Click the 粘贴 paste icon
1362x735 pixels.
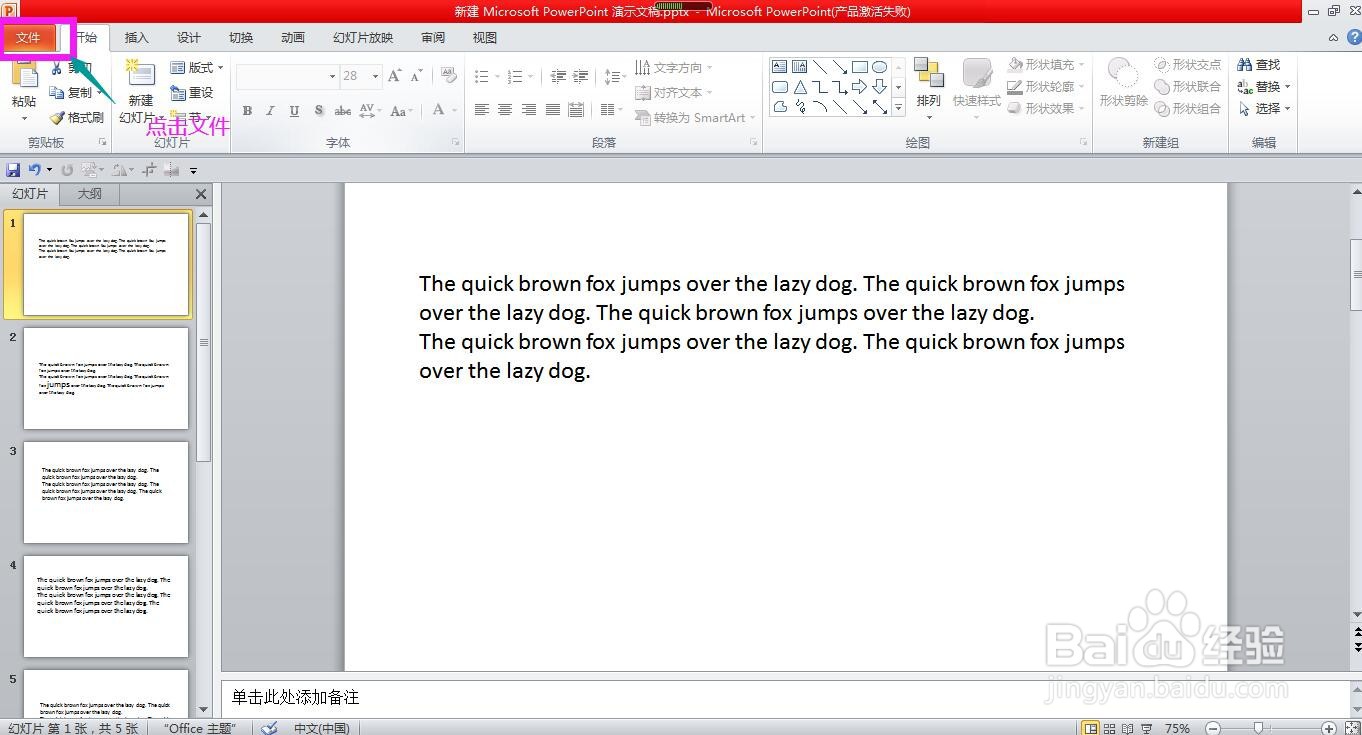(24, 76)
